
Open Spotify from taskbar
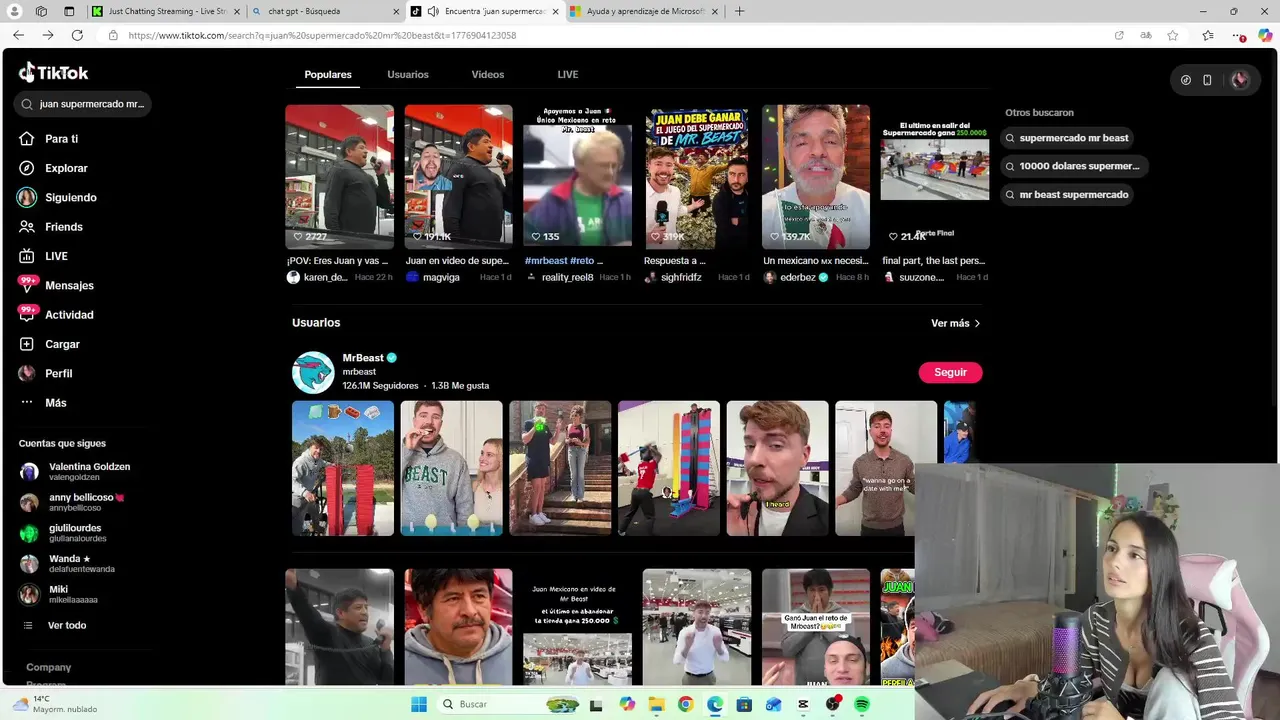862,704
